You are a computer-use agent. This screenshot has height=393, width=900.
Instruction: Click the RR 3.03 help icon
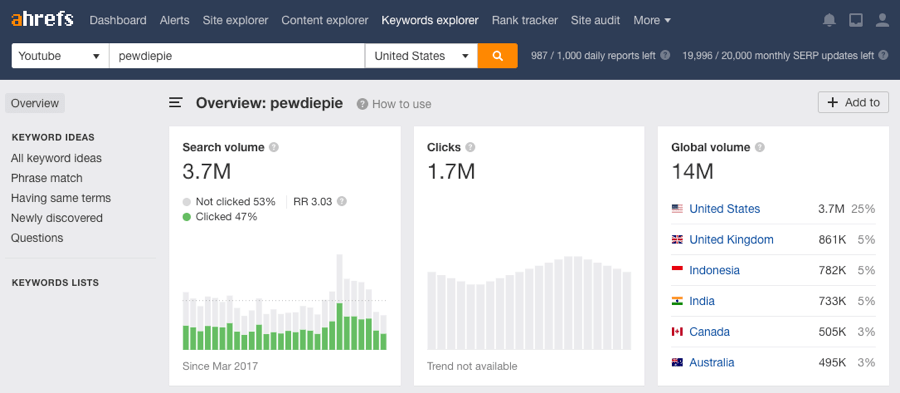342,201
